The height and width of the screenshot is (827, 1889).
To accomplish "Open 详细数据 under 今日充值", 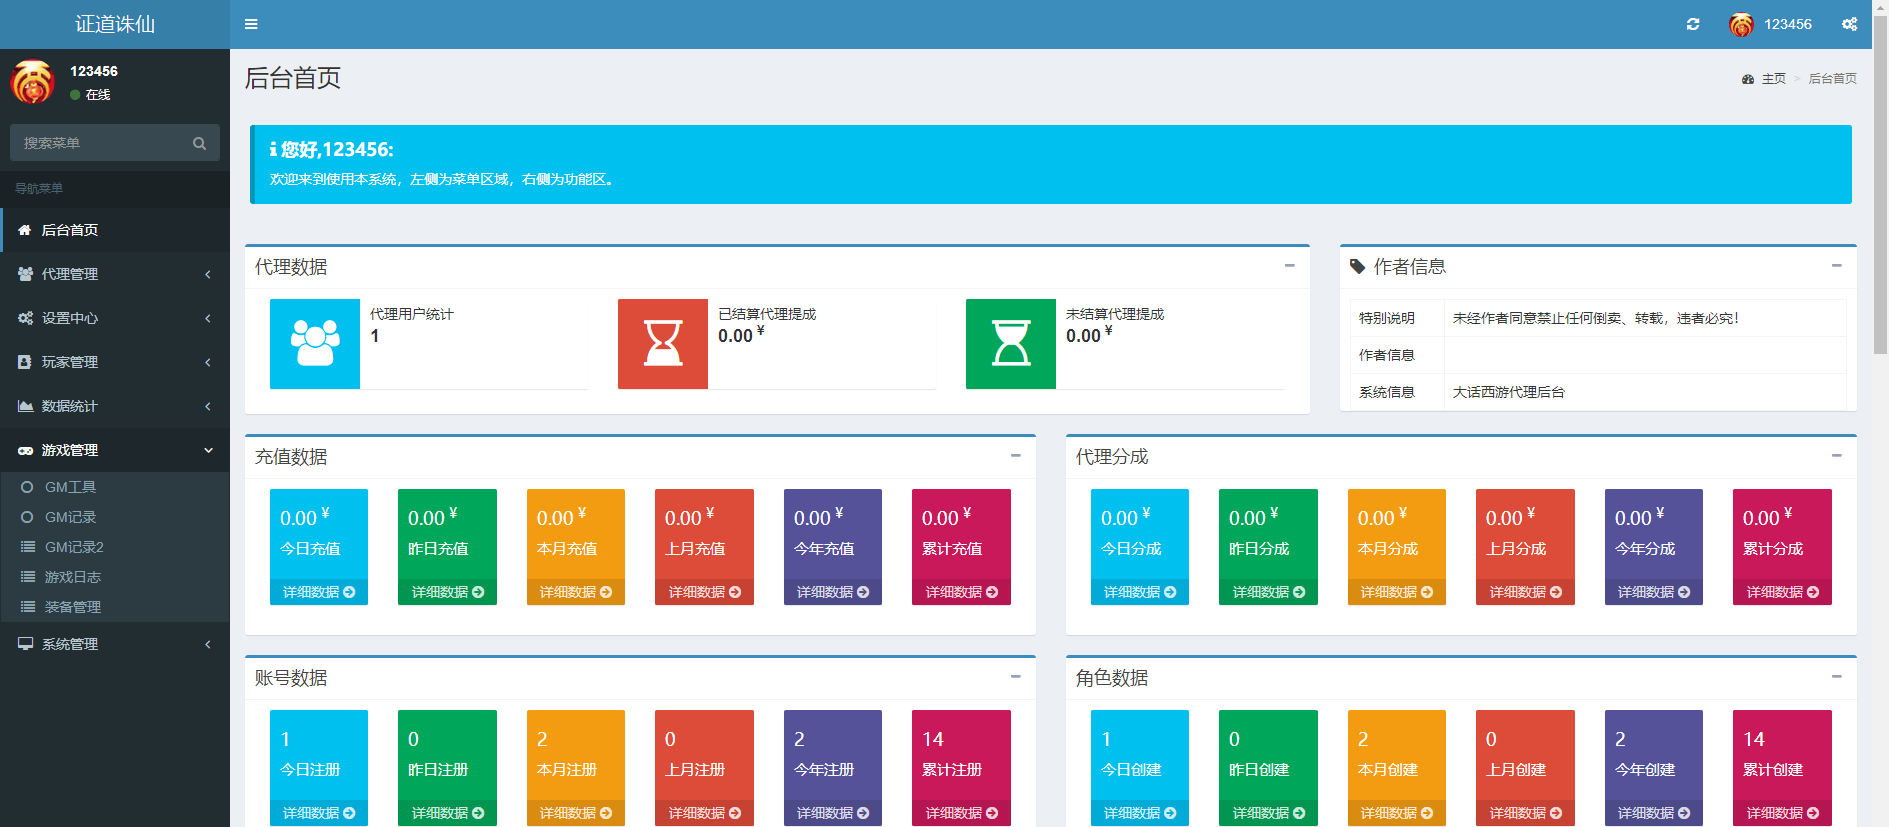I will click(x=319, y=592).
